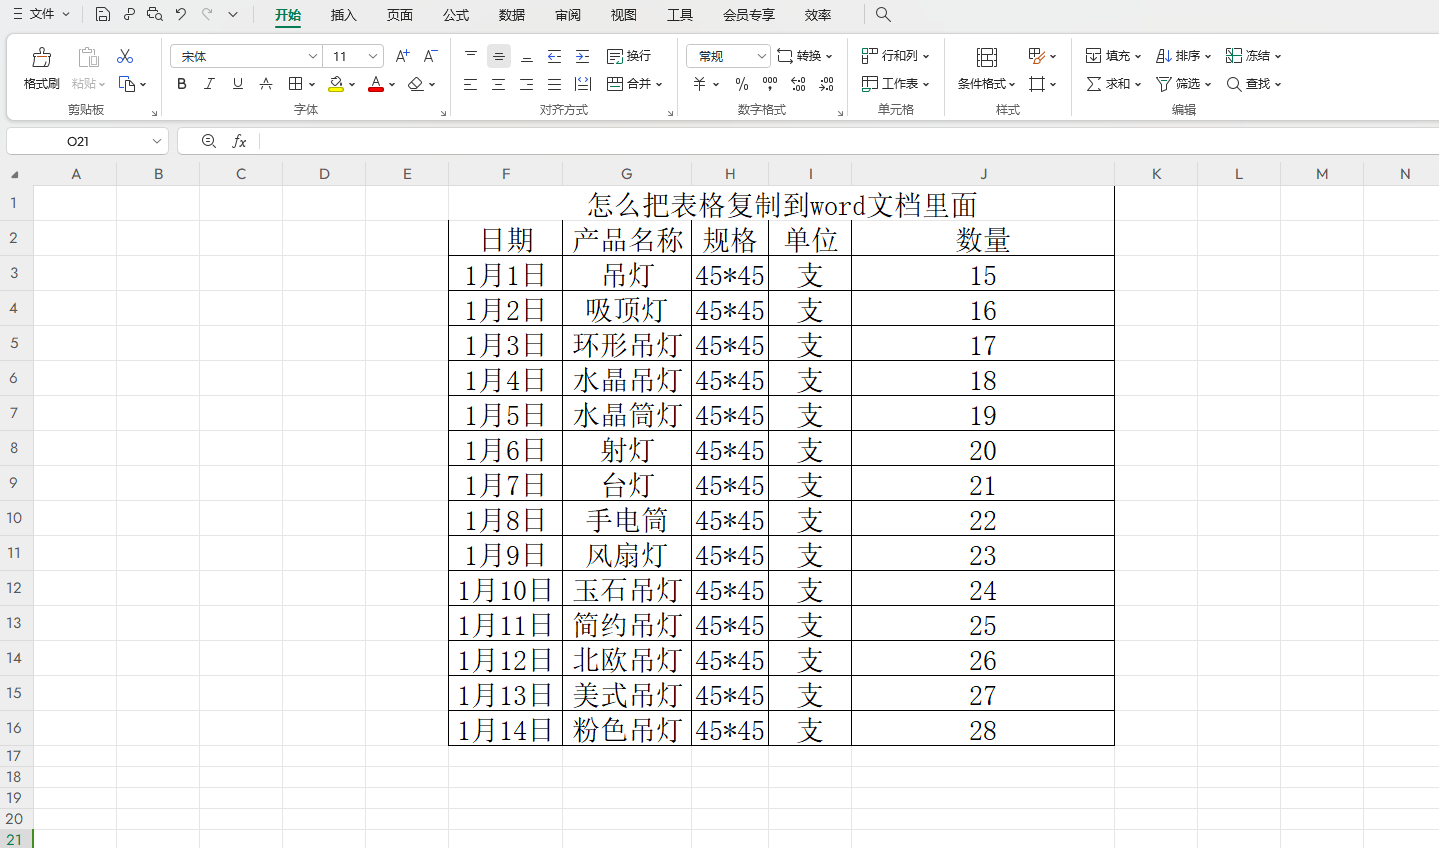
Task: Switch to the 插入 (Insert) tab
Action: click(343, 15)
